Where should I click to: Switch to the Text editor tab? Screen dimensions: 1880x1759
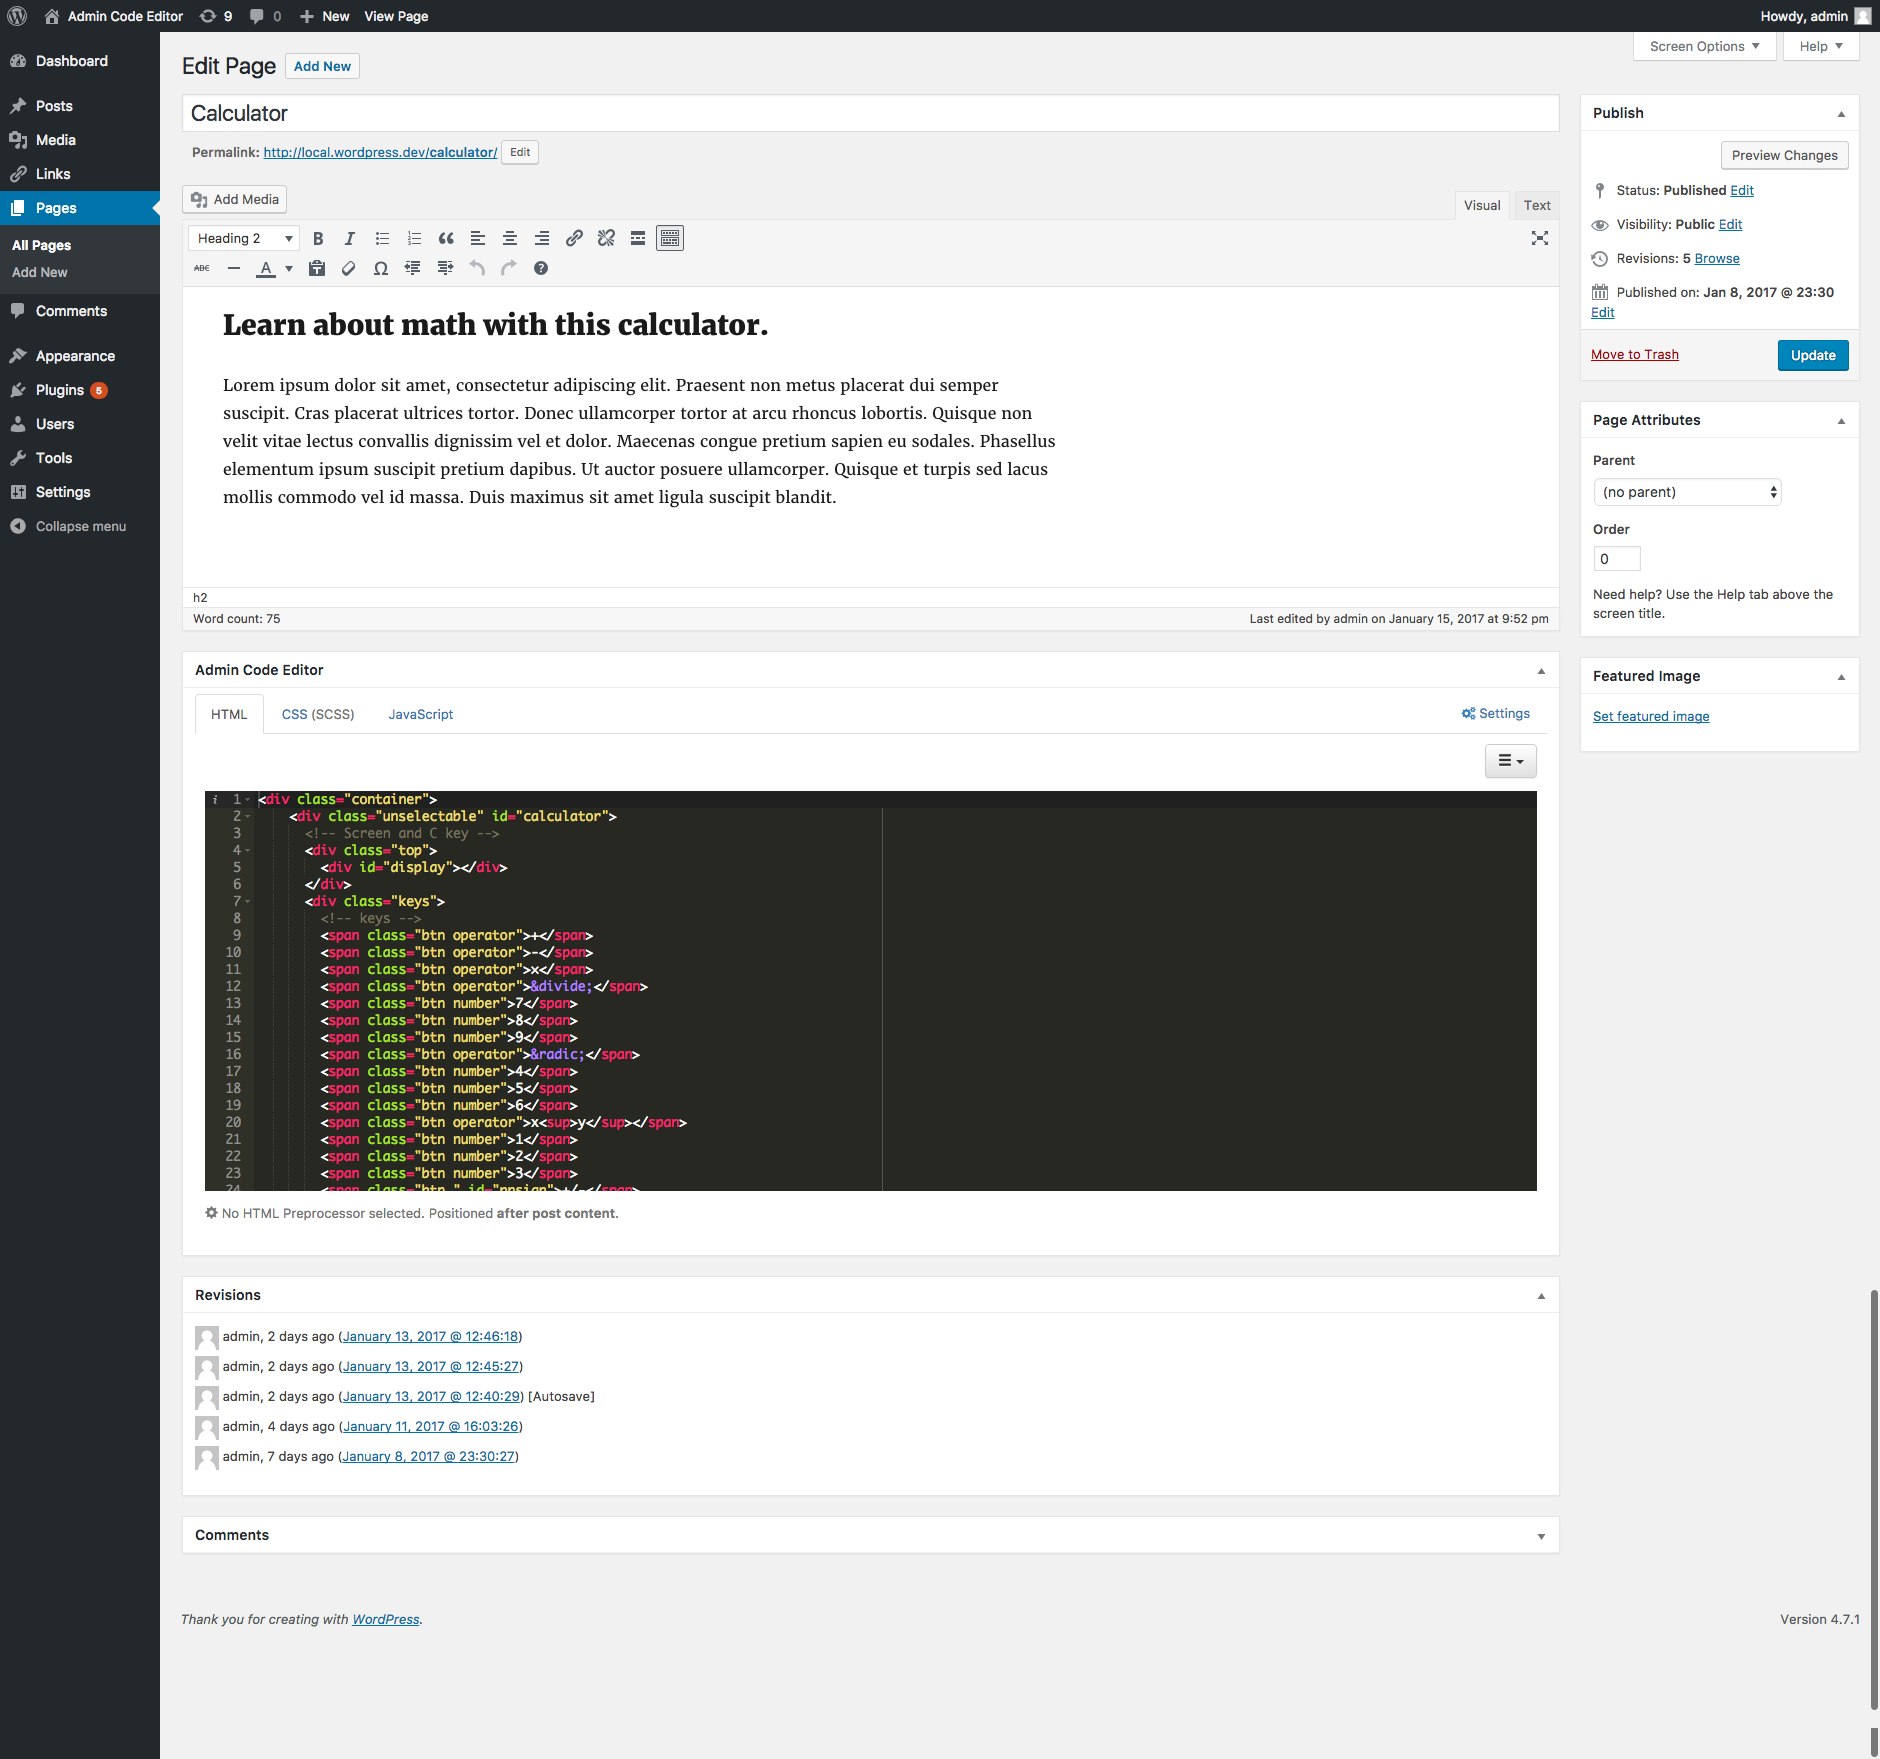[x=1537, y=205]
